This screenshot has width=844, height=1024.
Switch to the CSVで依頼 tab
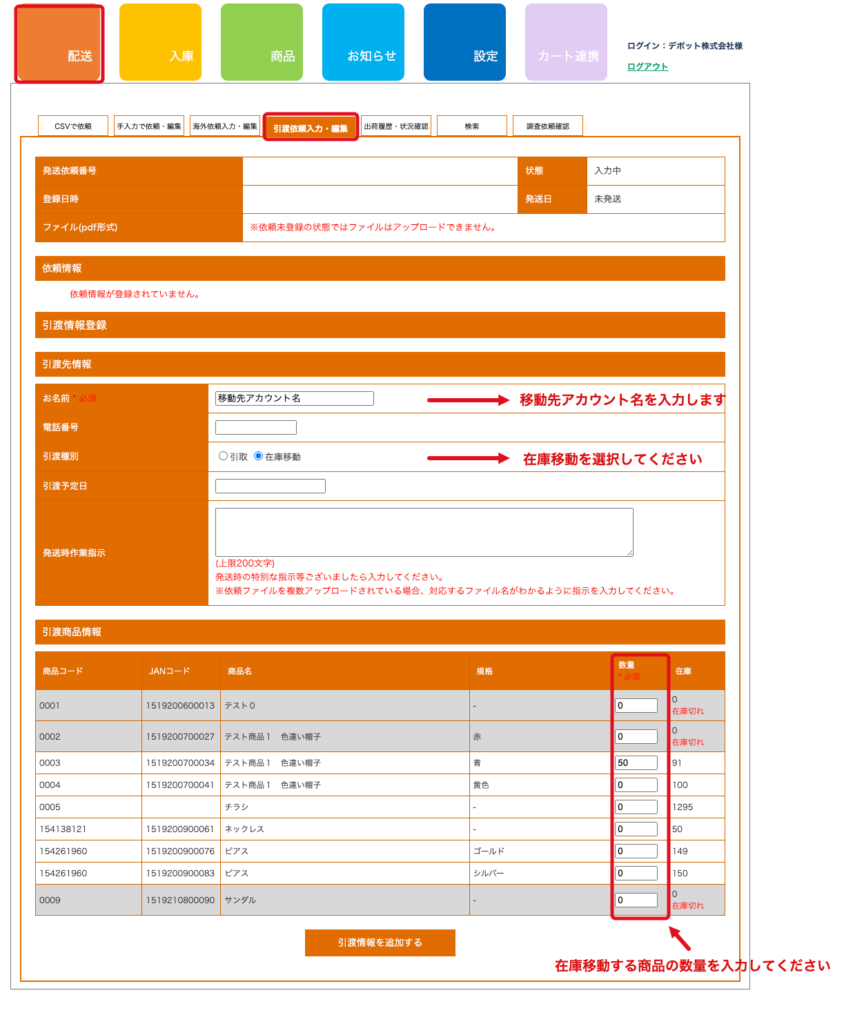73,126
